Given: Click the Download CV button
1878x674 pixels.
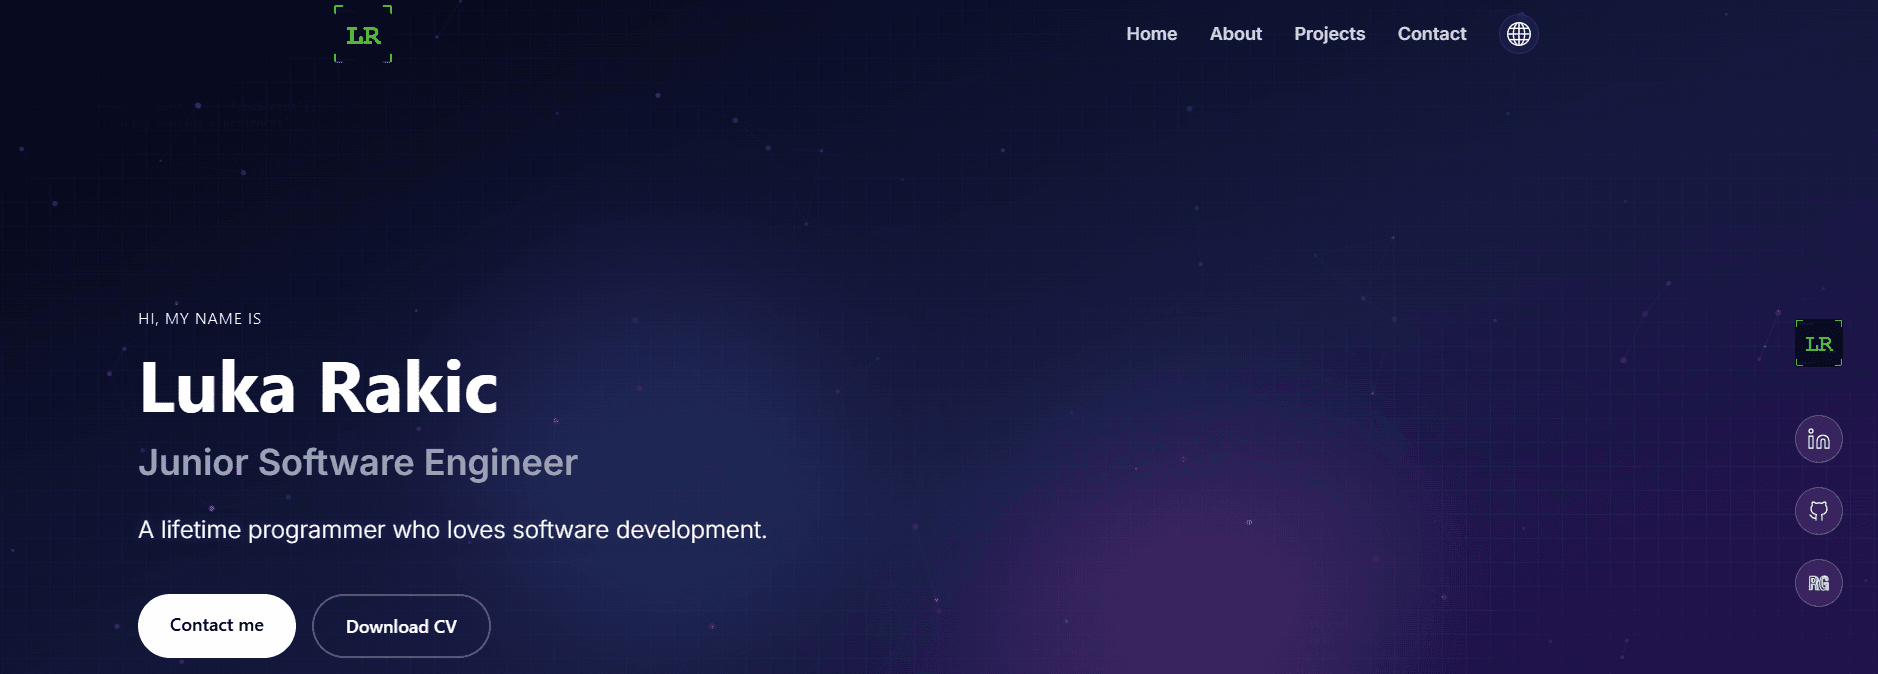Looking at the screenshot, I should 401,626.
